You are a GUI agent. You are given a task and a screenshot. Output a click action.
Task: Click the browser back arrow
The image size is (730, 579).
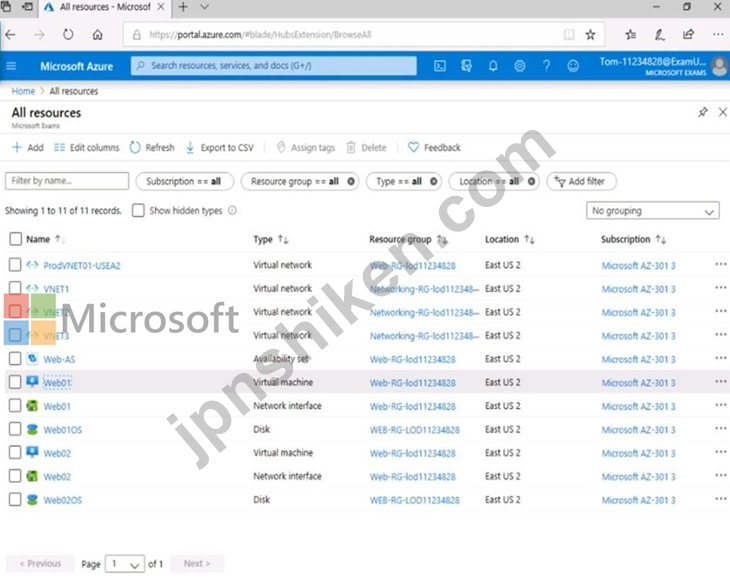click(x=10, y=34)
